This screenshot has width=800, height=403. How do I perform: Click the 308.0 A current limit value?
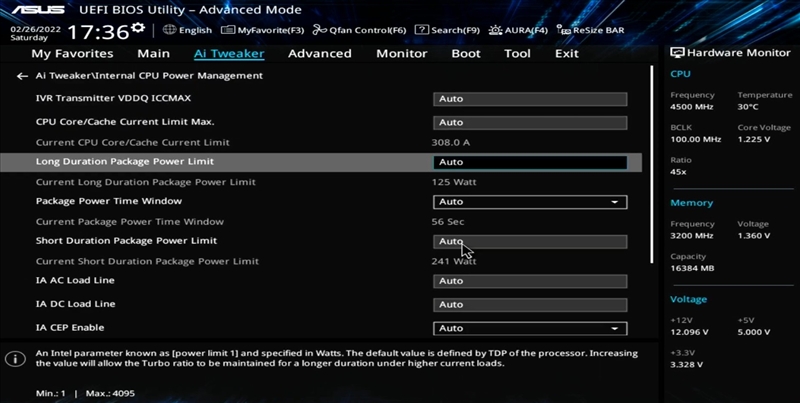point(451,142)
